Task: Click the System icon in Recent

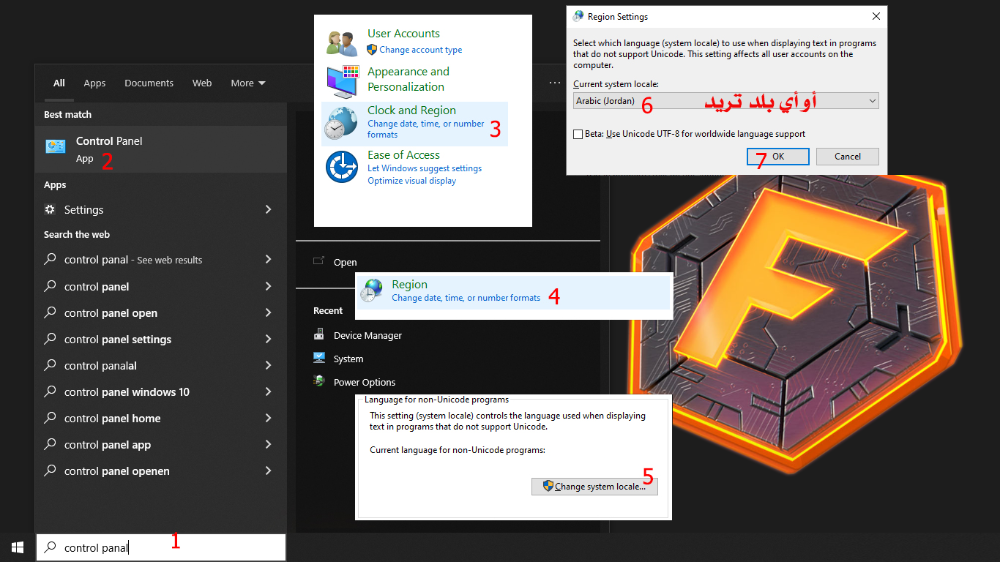Action: click(x=319, y=358)
